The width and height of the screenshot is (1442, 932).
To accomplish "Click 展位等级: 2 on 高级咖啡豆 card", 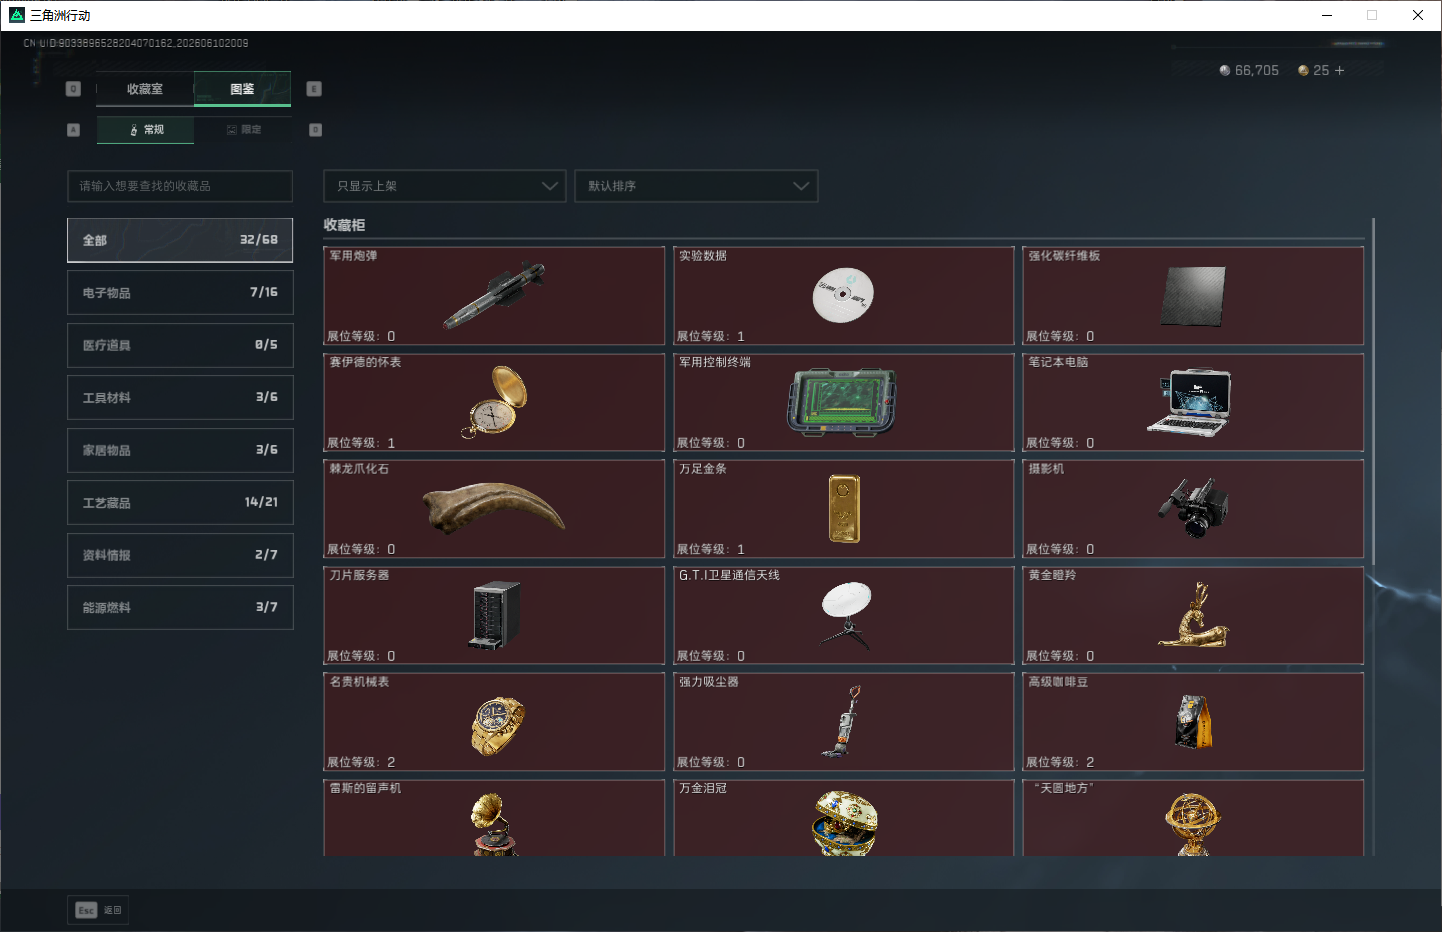I will [x=1060, y=762].
